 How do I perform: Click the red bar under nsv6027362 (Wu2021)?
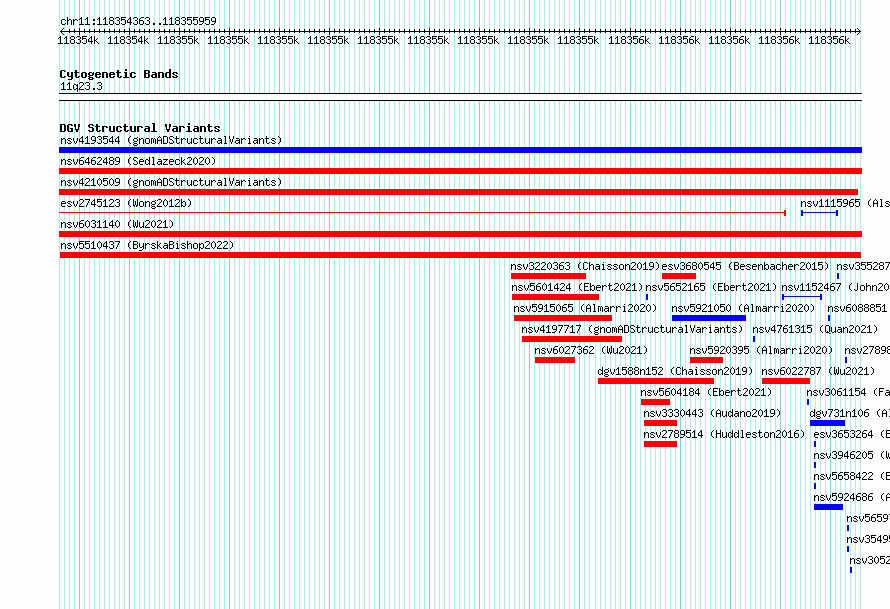click(555, 360)
